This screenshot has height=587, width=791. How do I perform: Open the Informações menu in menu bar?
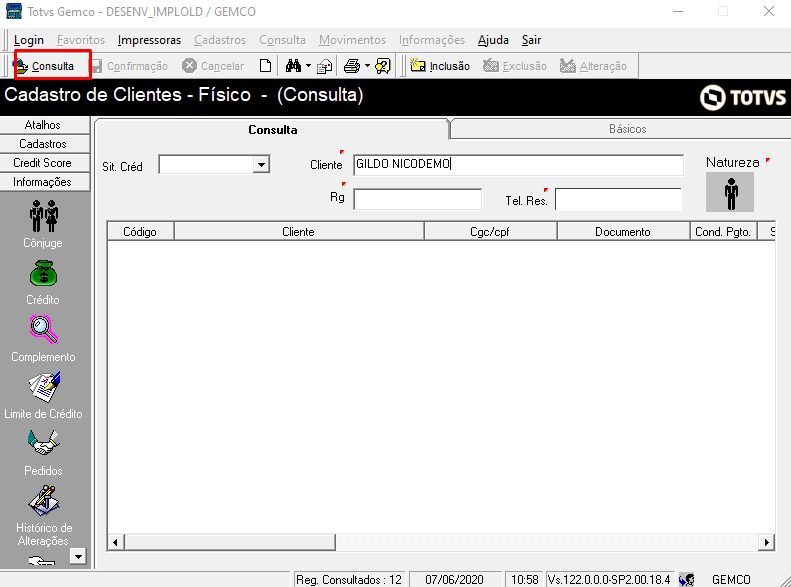tap(432, 40)
